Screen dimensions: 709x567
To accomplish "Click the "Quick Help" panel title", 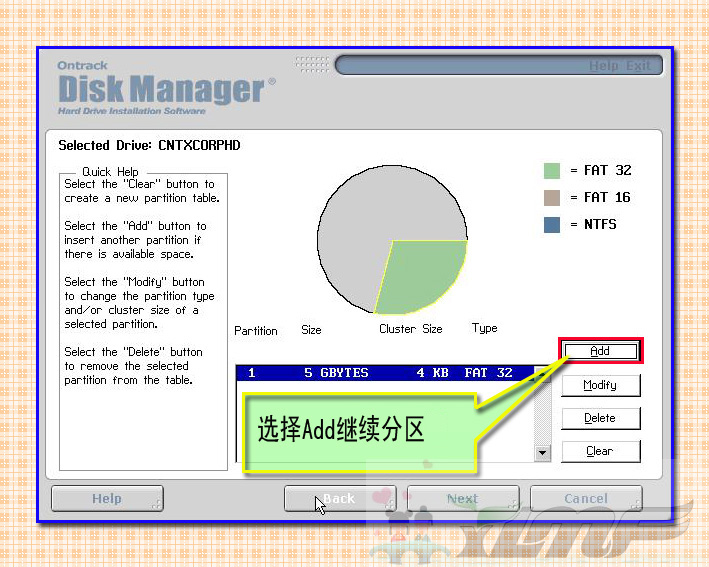I will [110, 172].
